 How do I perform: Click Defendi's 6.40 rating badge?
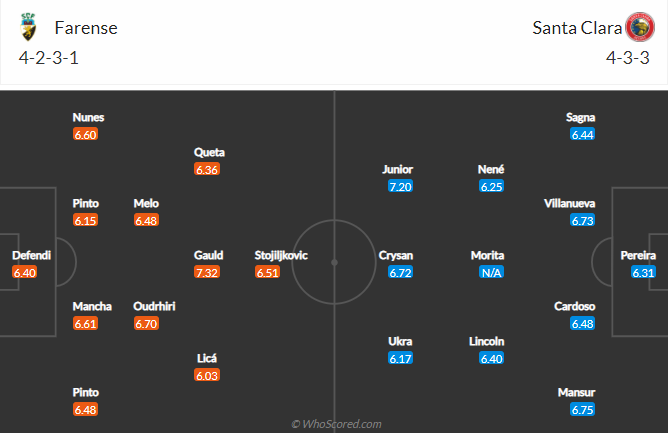click(25, 272)
